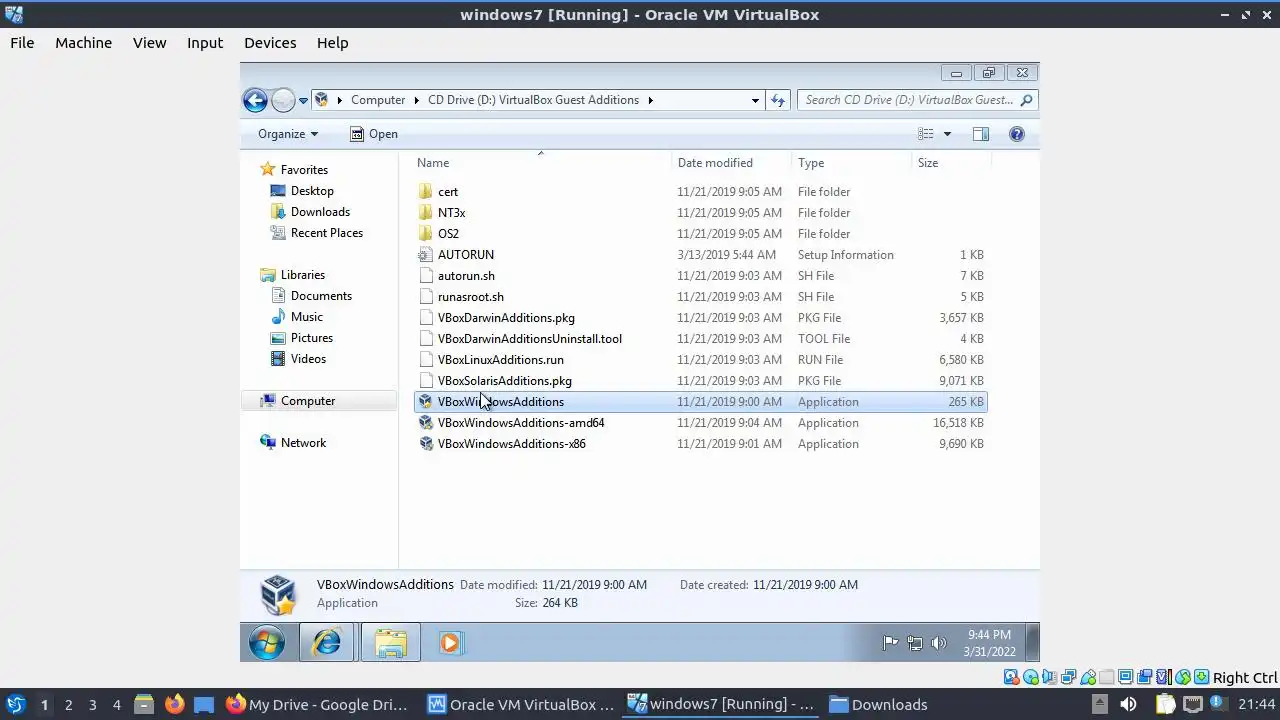This screenshot has height=720, width=1280.
Task: Switch to My Drive Firefox window
Action: pyautogui.click(x=316, y=704)
